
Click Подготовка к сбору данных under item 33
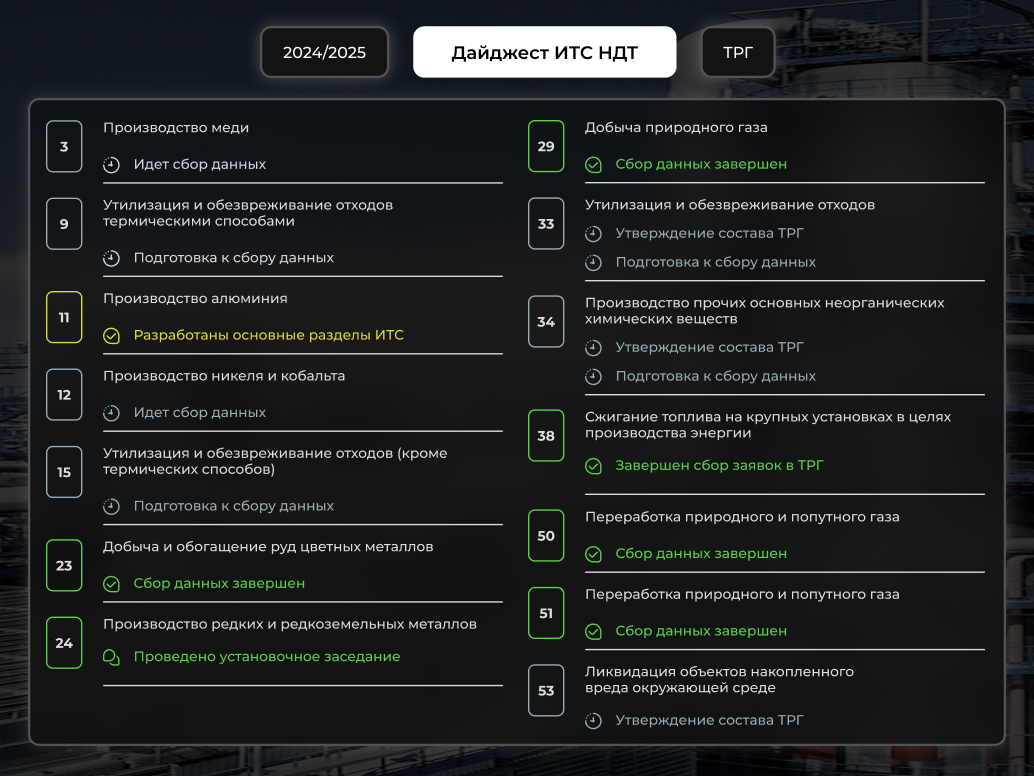[x=715, y=262]
